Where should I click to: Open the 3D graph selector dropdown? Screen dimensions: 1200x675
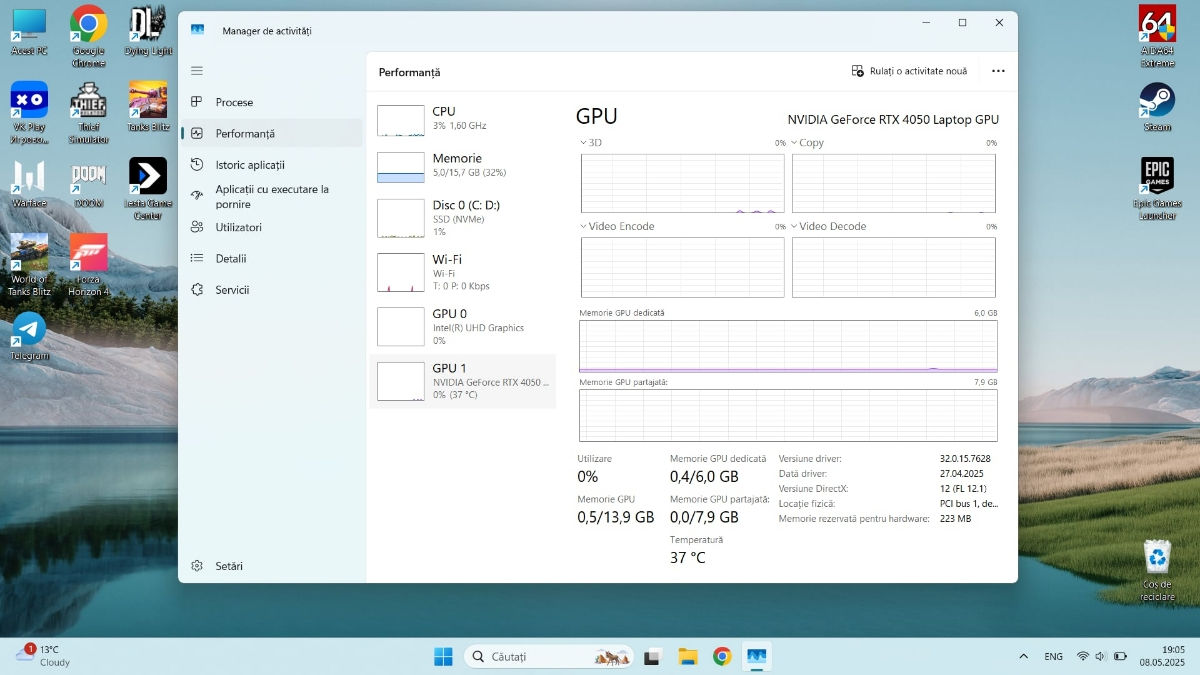tap(590, 143)
